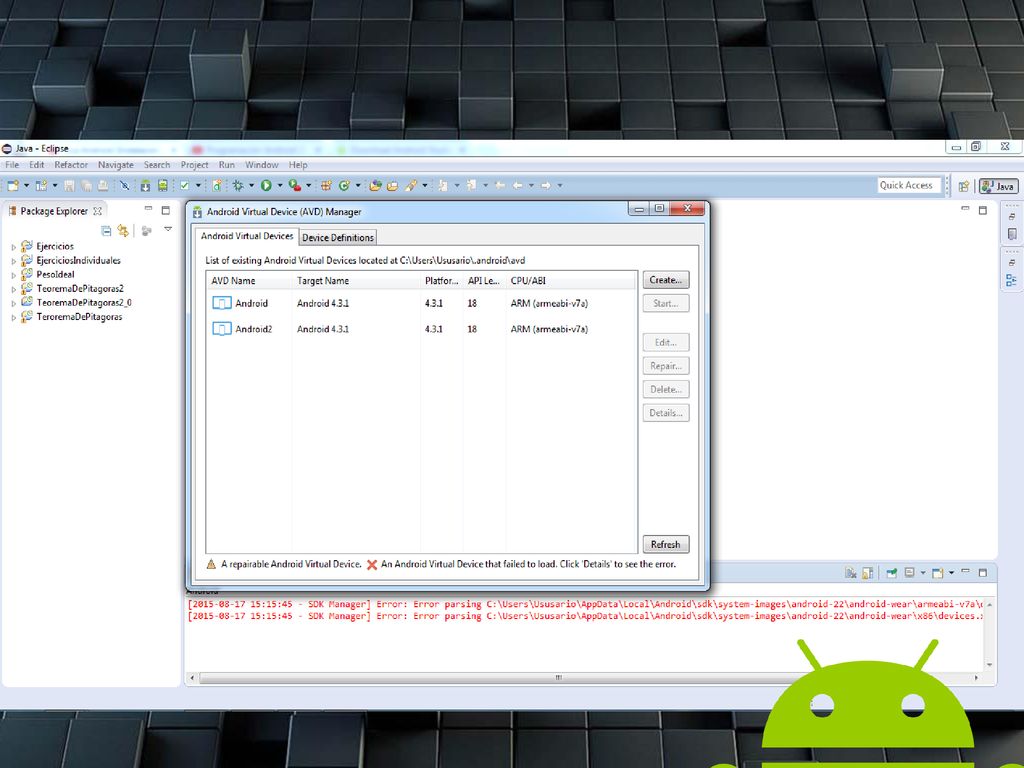Select the Android Virtual Devices tab
The image size is (1024, 768).
click(247, 236)
